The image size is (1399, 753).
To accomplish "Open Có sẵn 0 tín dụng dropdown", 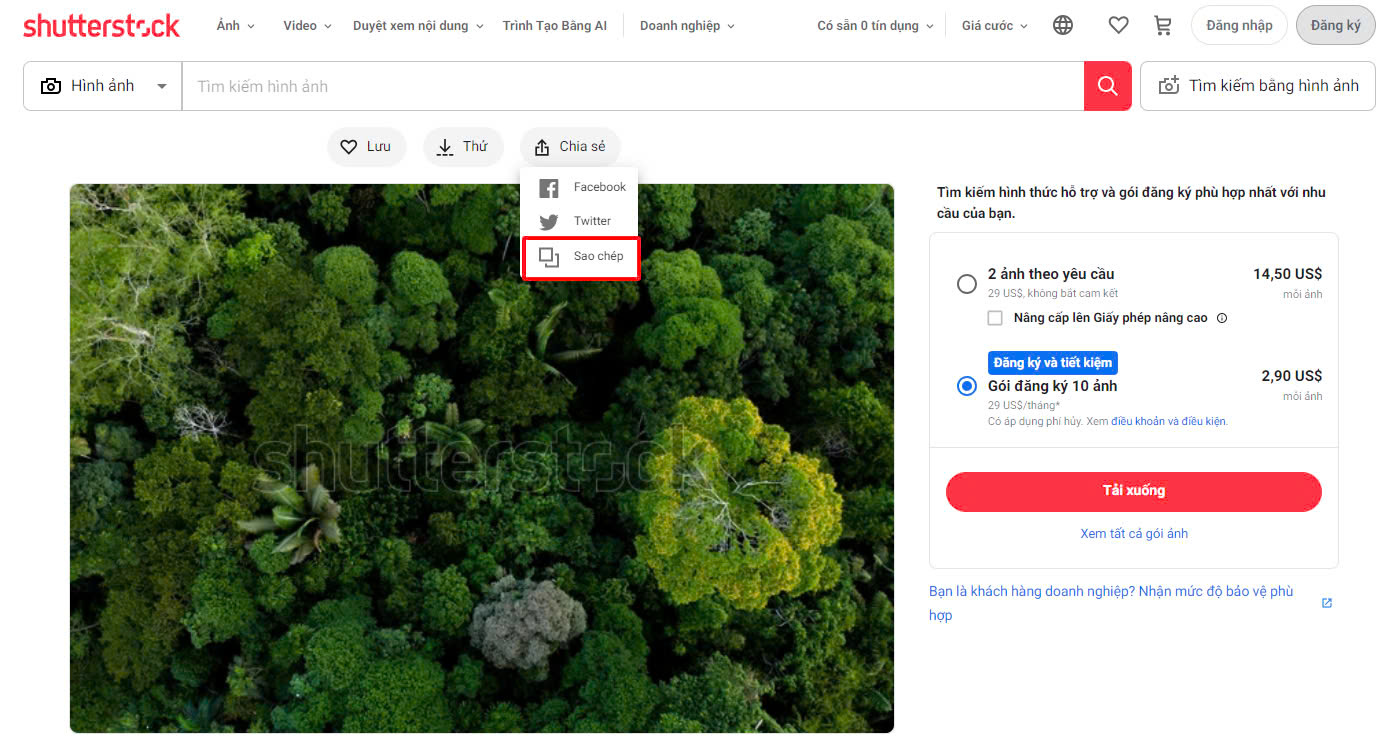I will pyautogui.click(x=875, y=26).
